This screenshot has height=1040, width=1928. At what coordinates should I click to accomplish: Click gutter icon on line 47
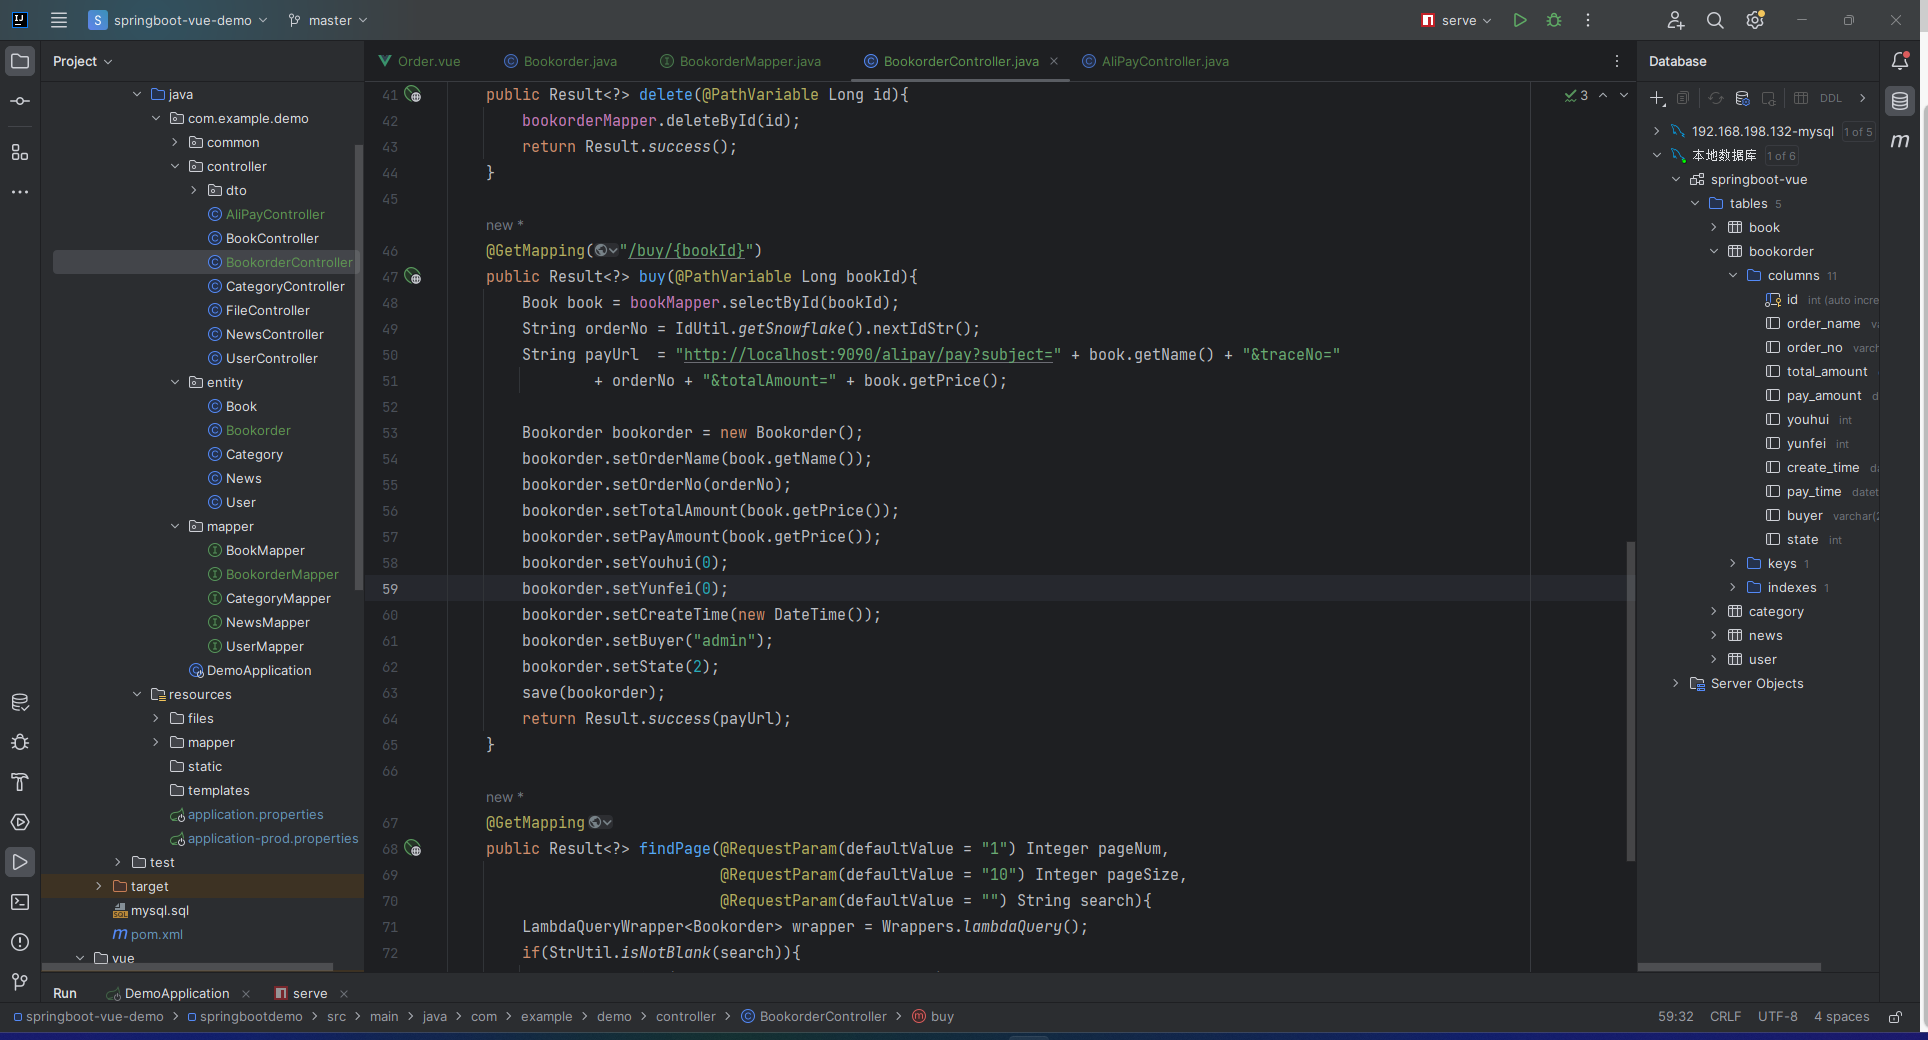click(413, 277)
